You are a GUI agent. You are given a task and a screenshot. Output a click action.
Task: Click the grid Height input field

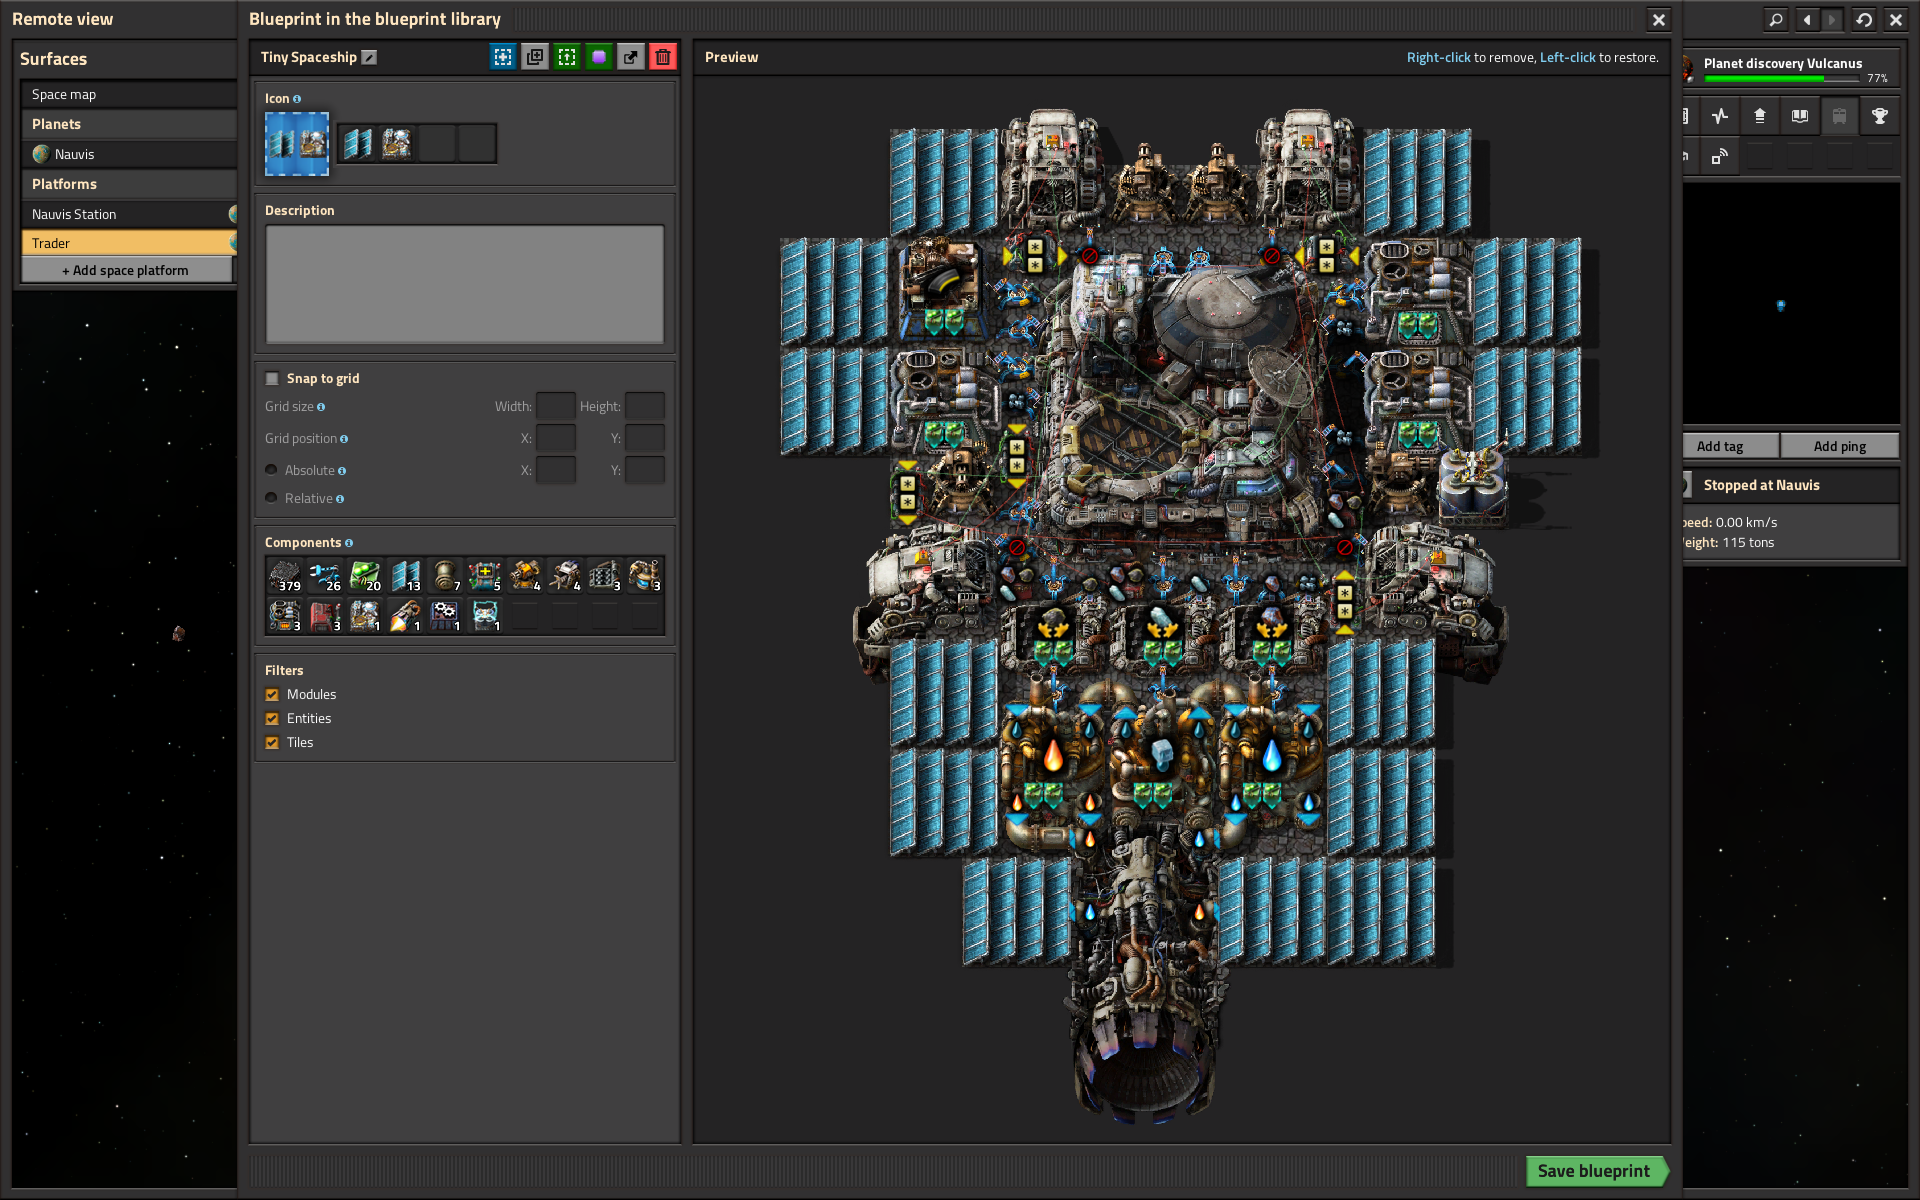point(645,406)
